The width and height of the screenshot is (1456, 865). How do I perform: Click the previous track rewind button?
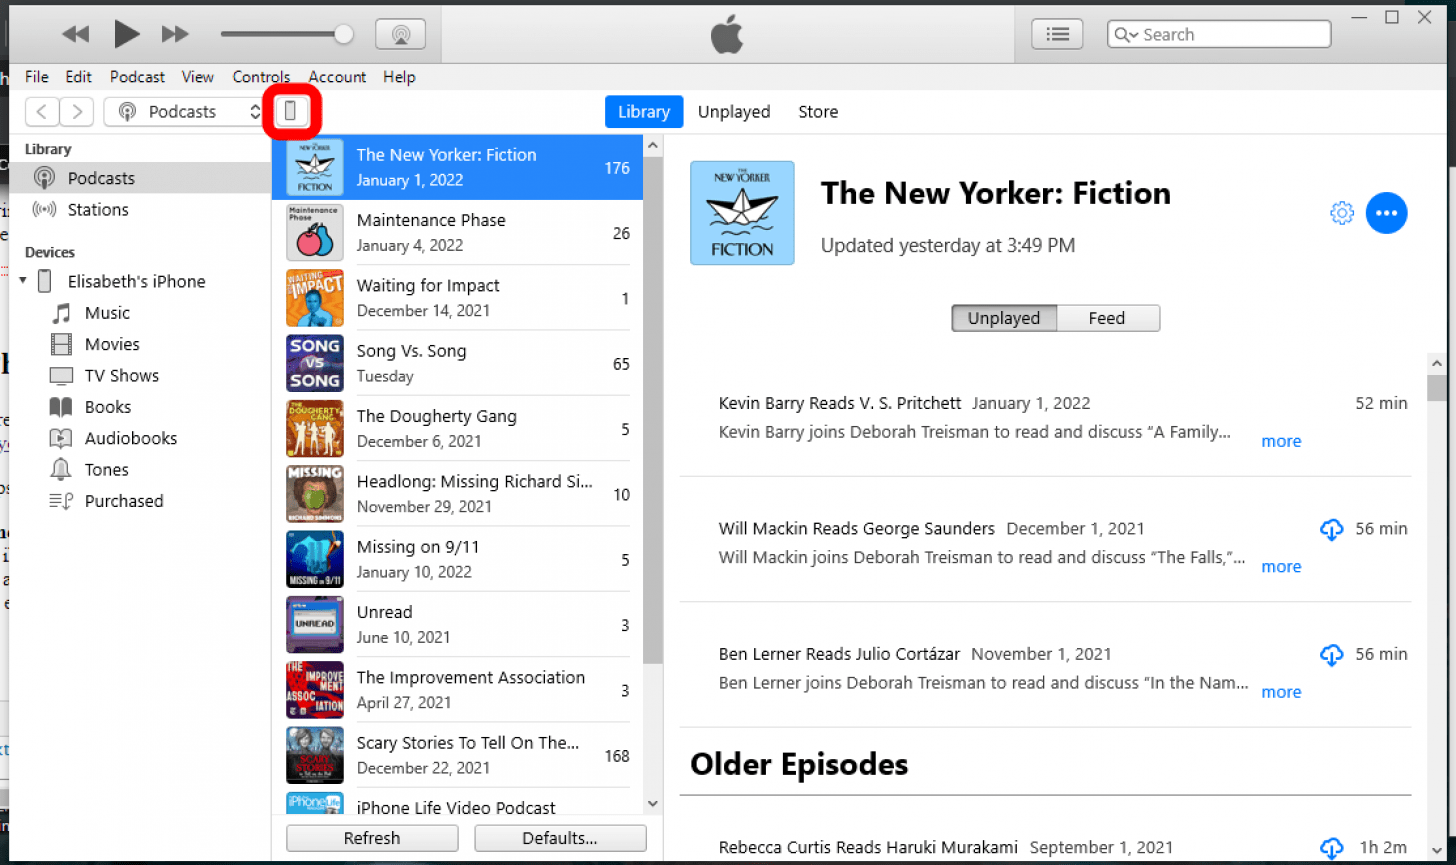click(x=75, y=34)
